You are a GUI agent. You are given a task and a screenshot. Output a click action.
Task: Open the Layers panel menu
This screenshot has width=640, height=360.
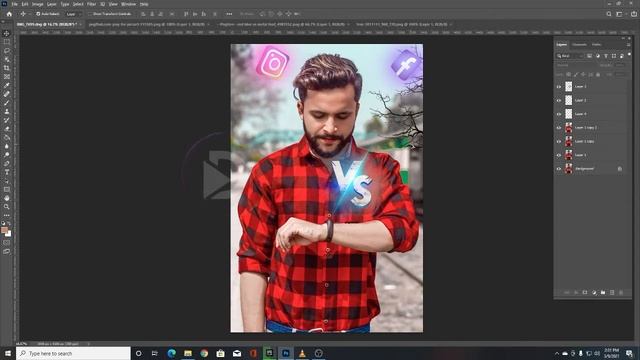pos(628,44)
